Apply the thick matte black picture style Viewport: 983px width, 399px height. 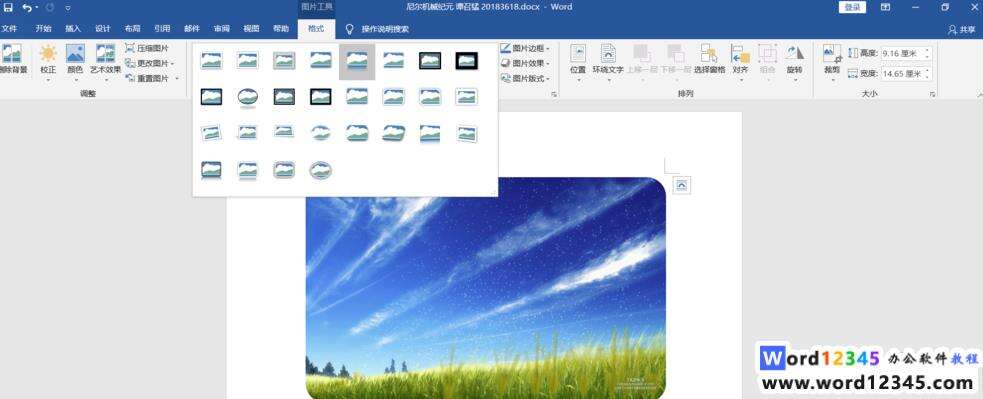(466, 61)
